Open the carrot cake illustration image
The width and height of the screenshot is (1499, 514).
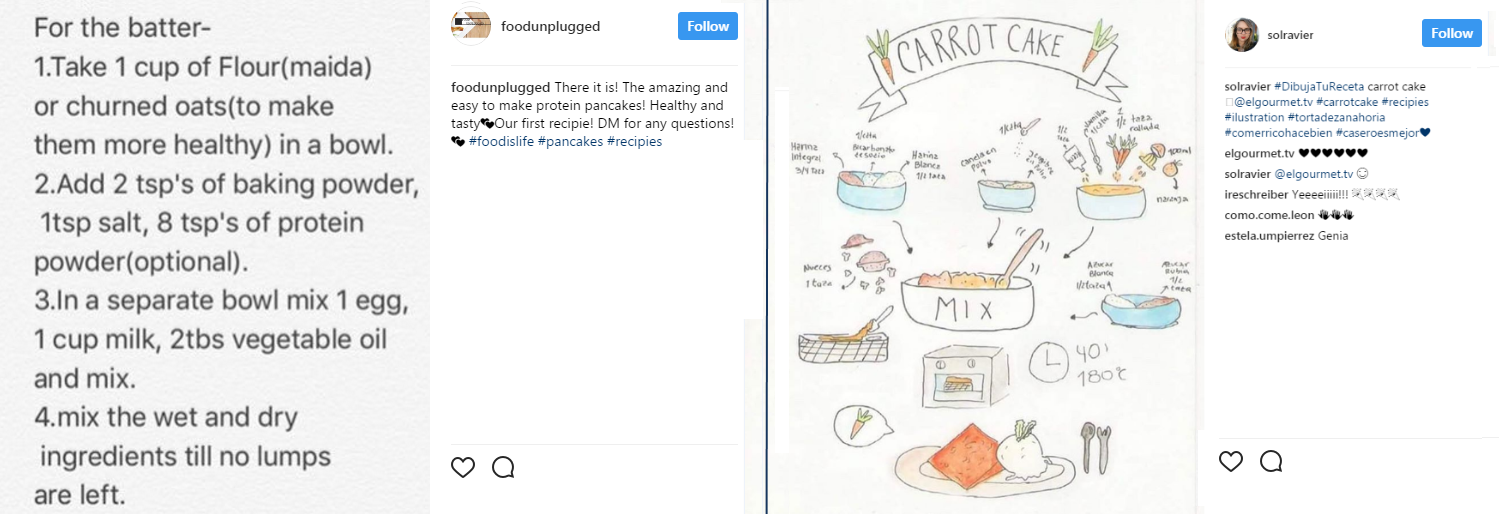click(x=984, y=257)
